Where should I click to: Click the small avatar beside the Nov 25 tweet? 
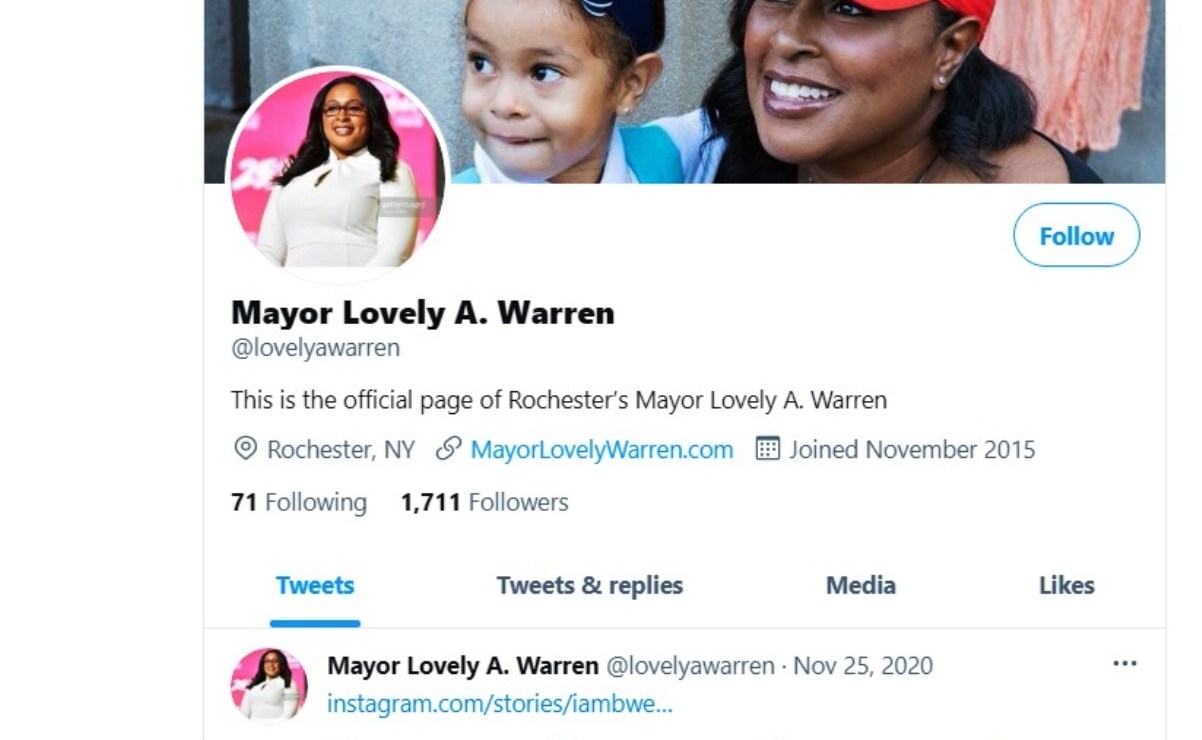coord(268,685)
